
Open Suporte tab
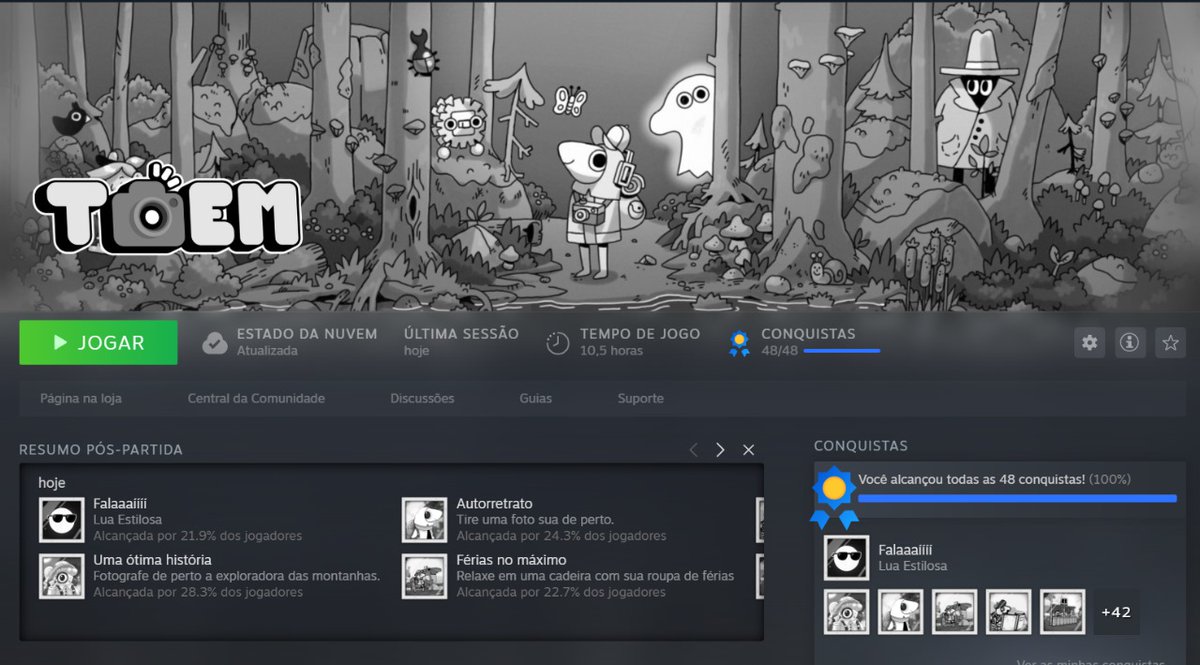click(640, 398)
